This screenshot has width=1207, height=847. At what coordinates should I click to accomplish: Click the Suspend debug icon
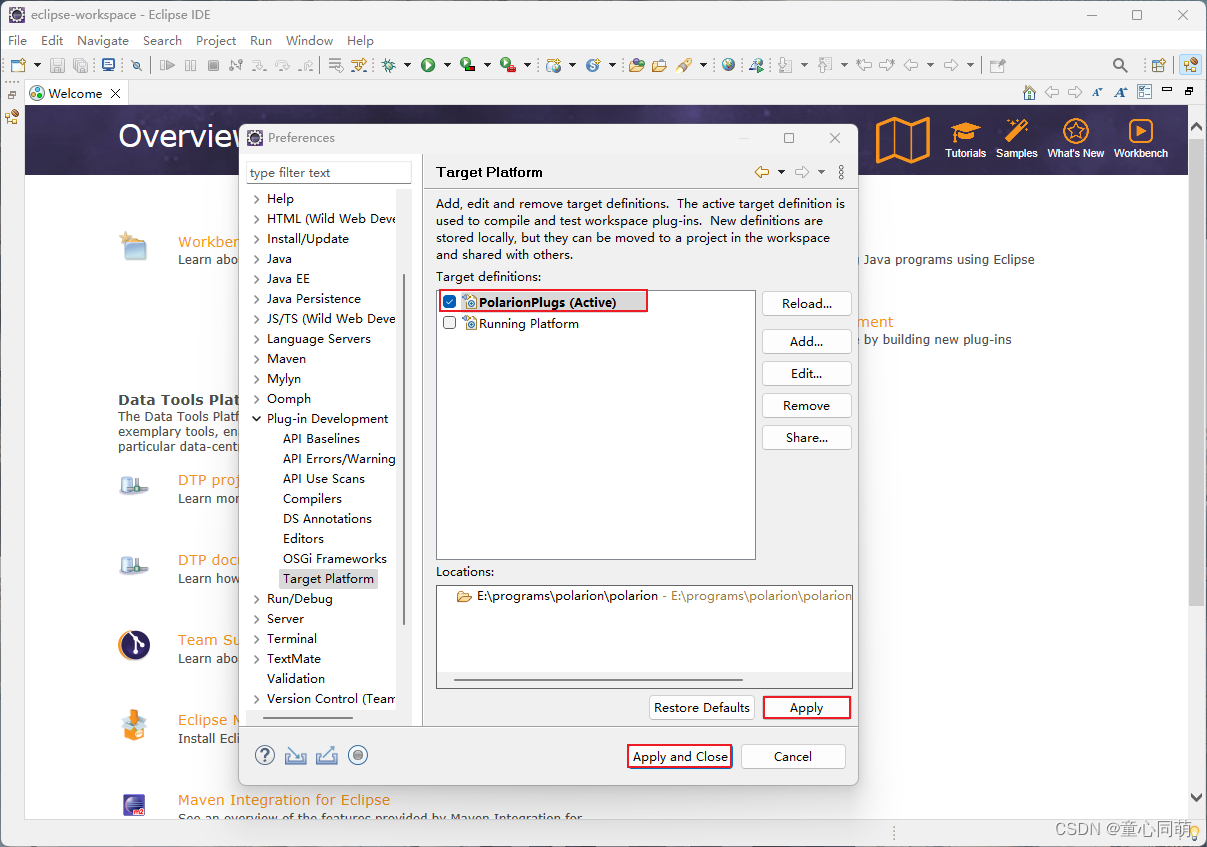190,65
